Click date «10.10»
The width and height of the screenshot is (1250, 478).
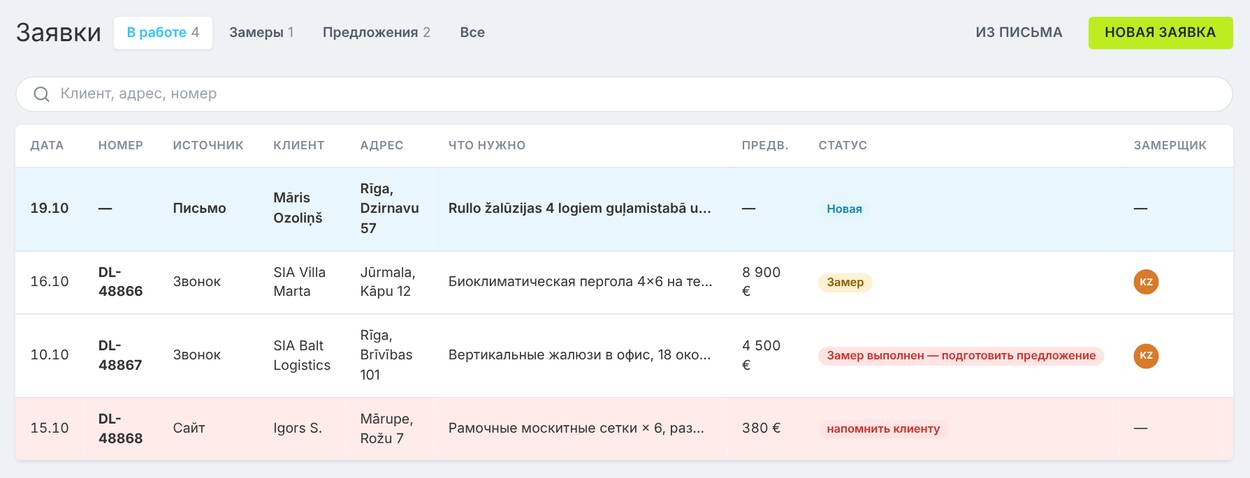pos(50,355)
